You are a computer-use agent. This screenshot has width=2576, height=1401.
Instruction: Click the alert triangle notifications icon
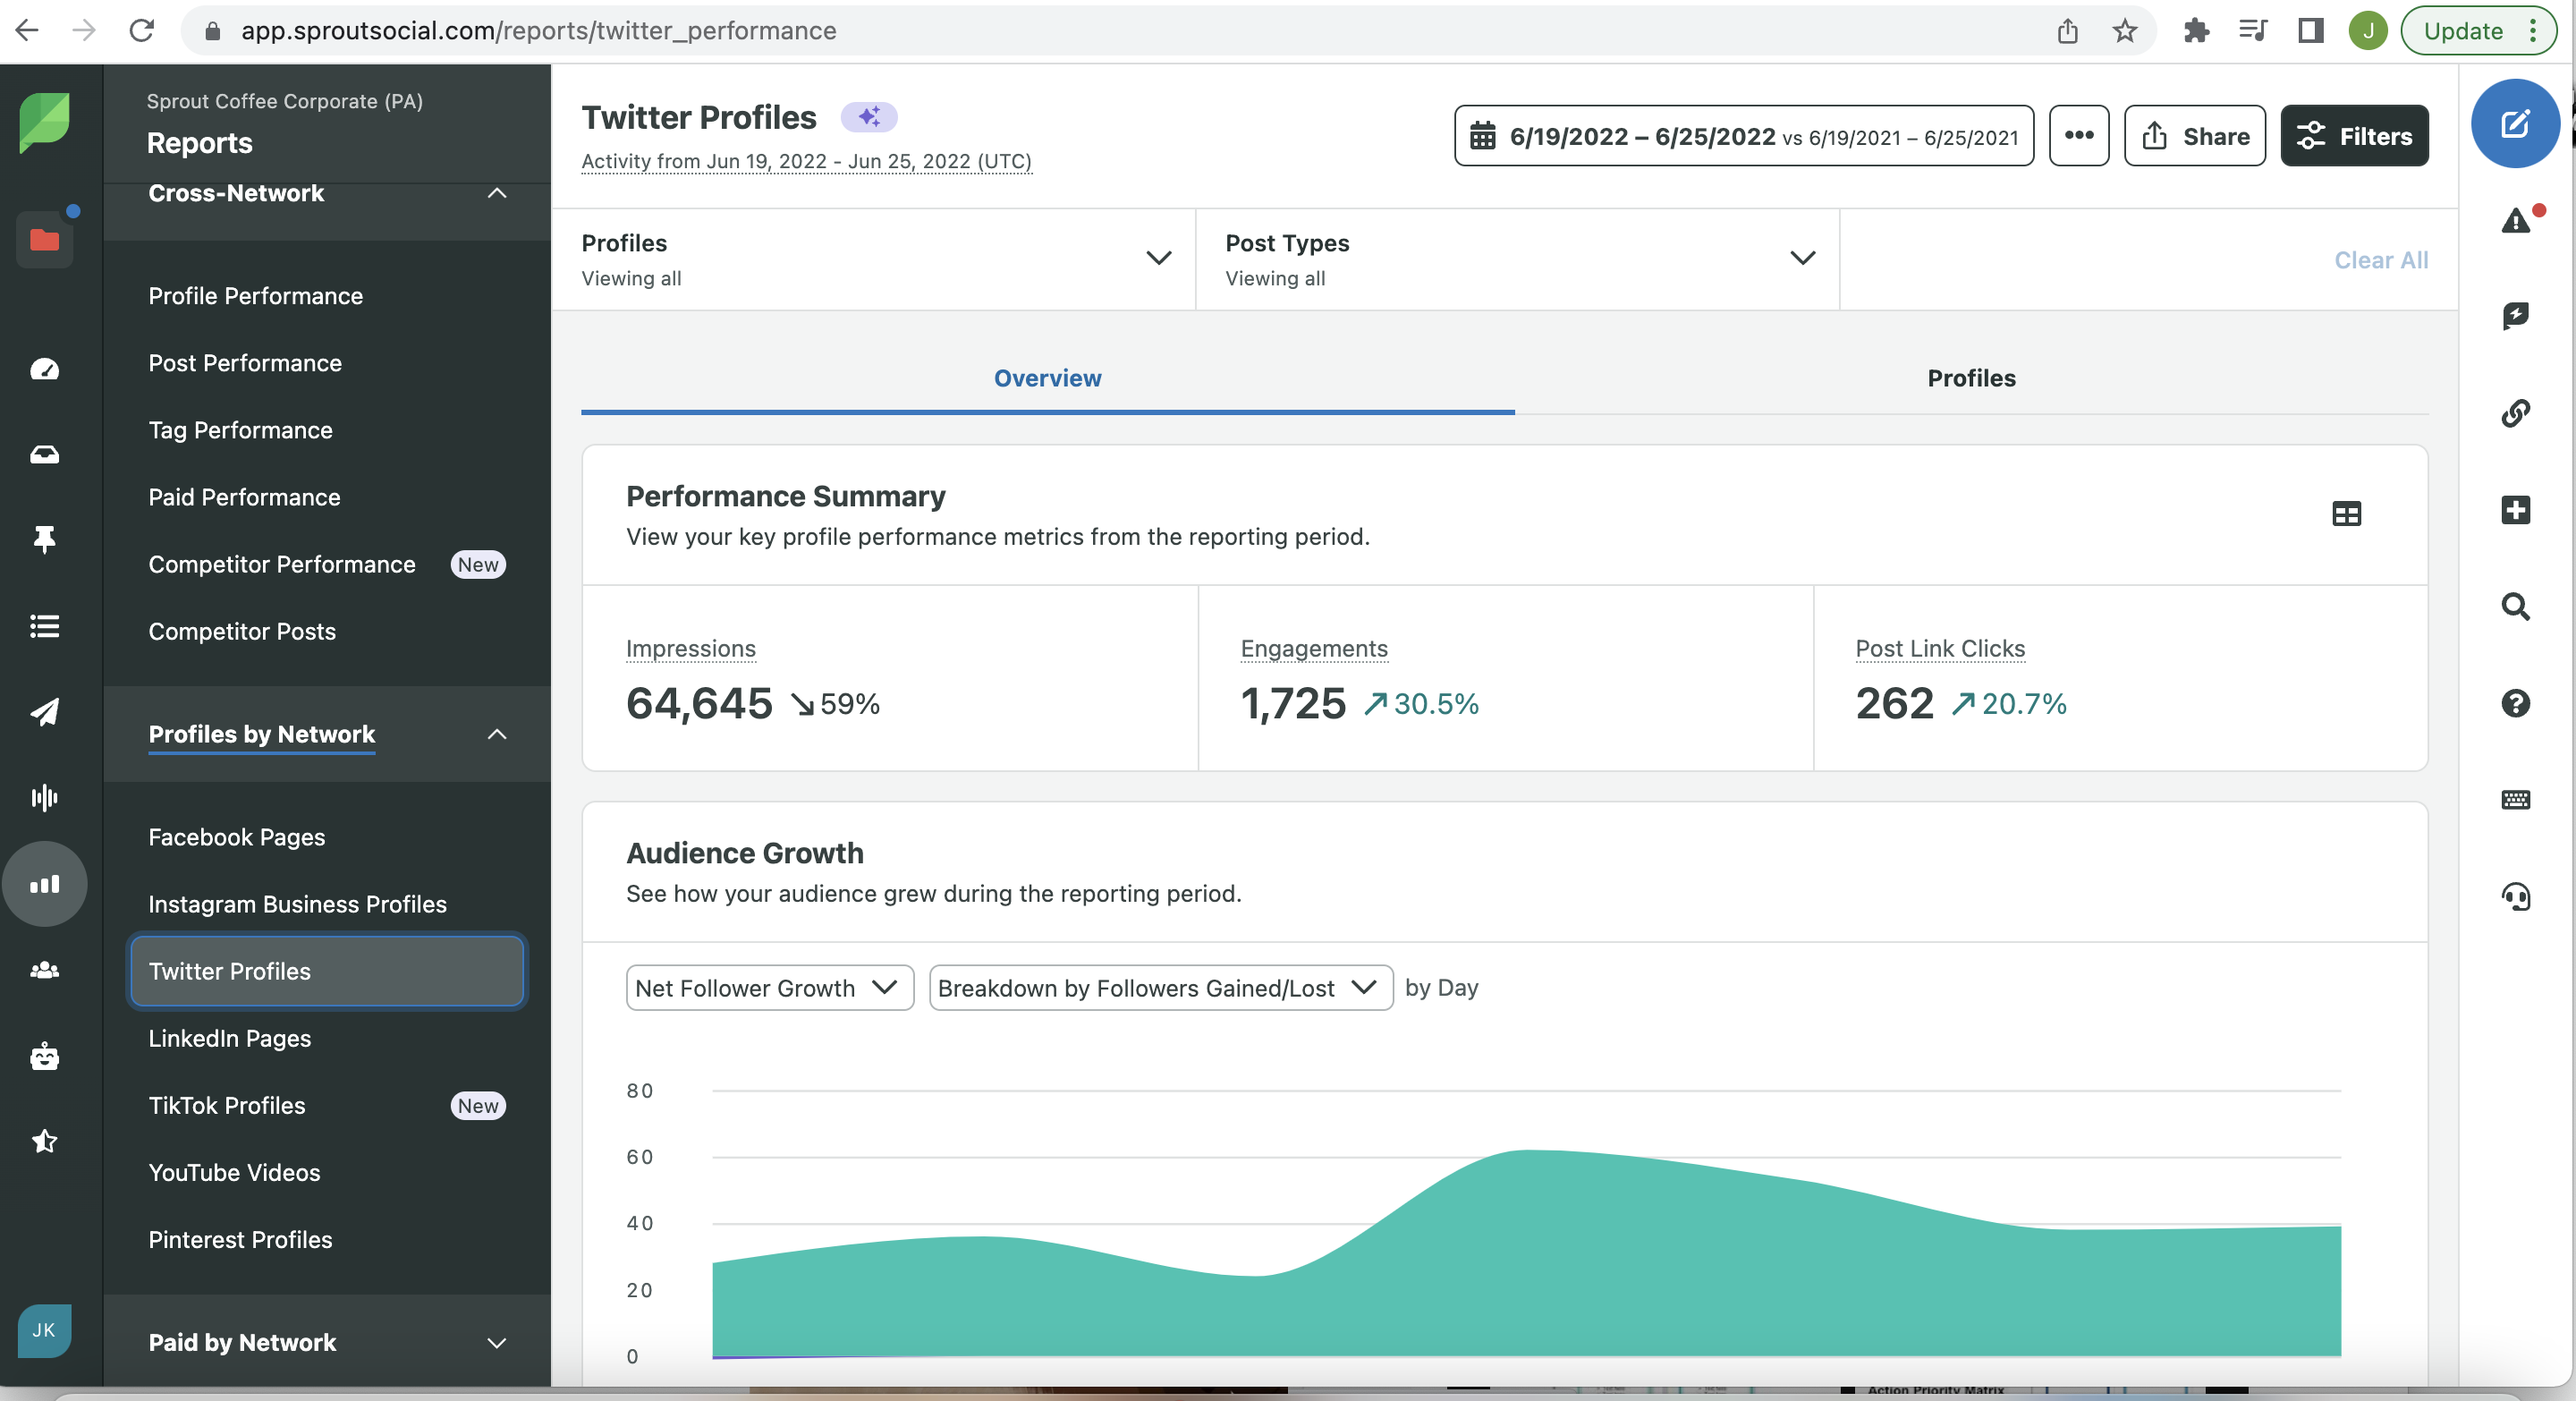[x=2515, y=220]
